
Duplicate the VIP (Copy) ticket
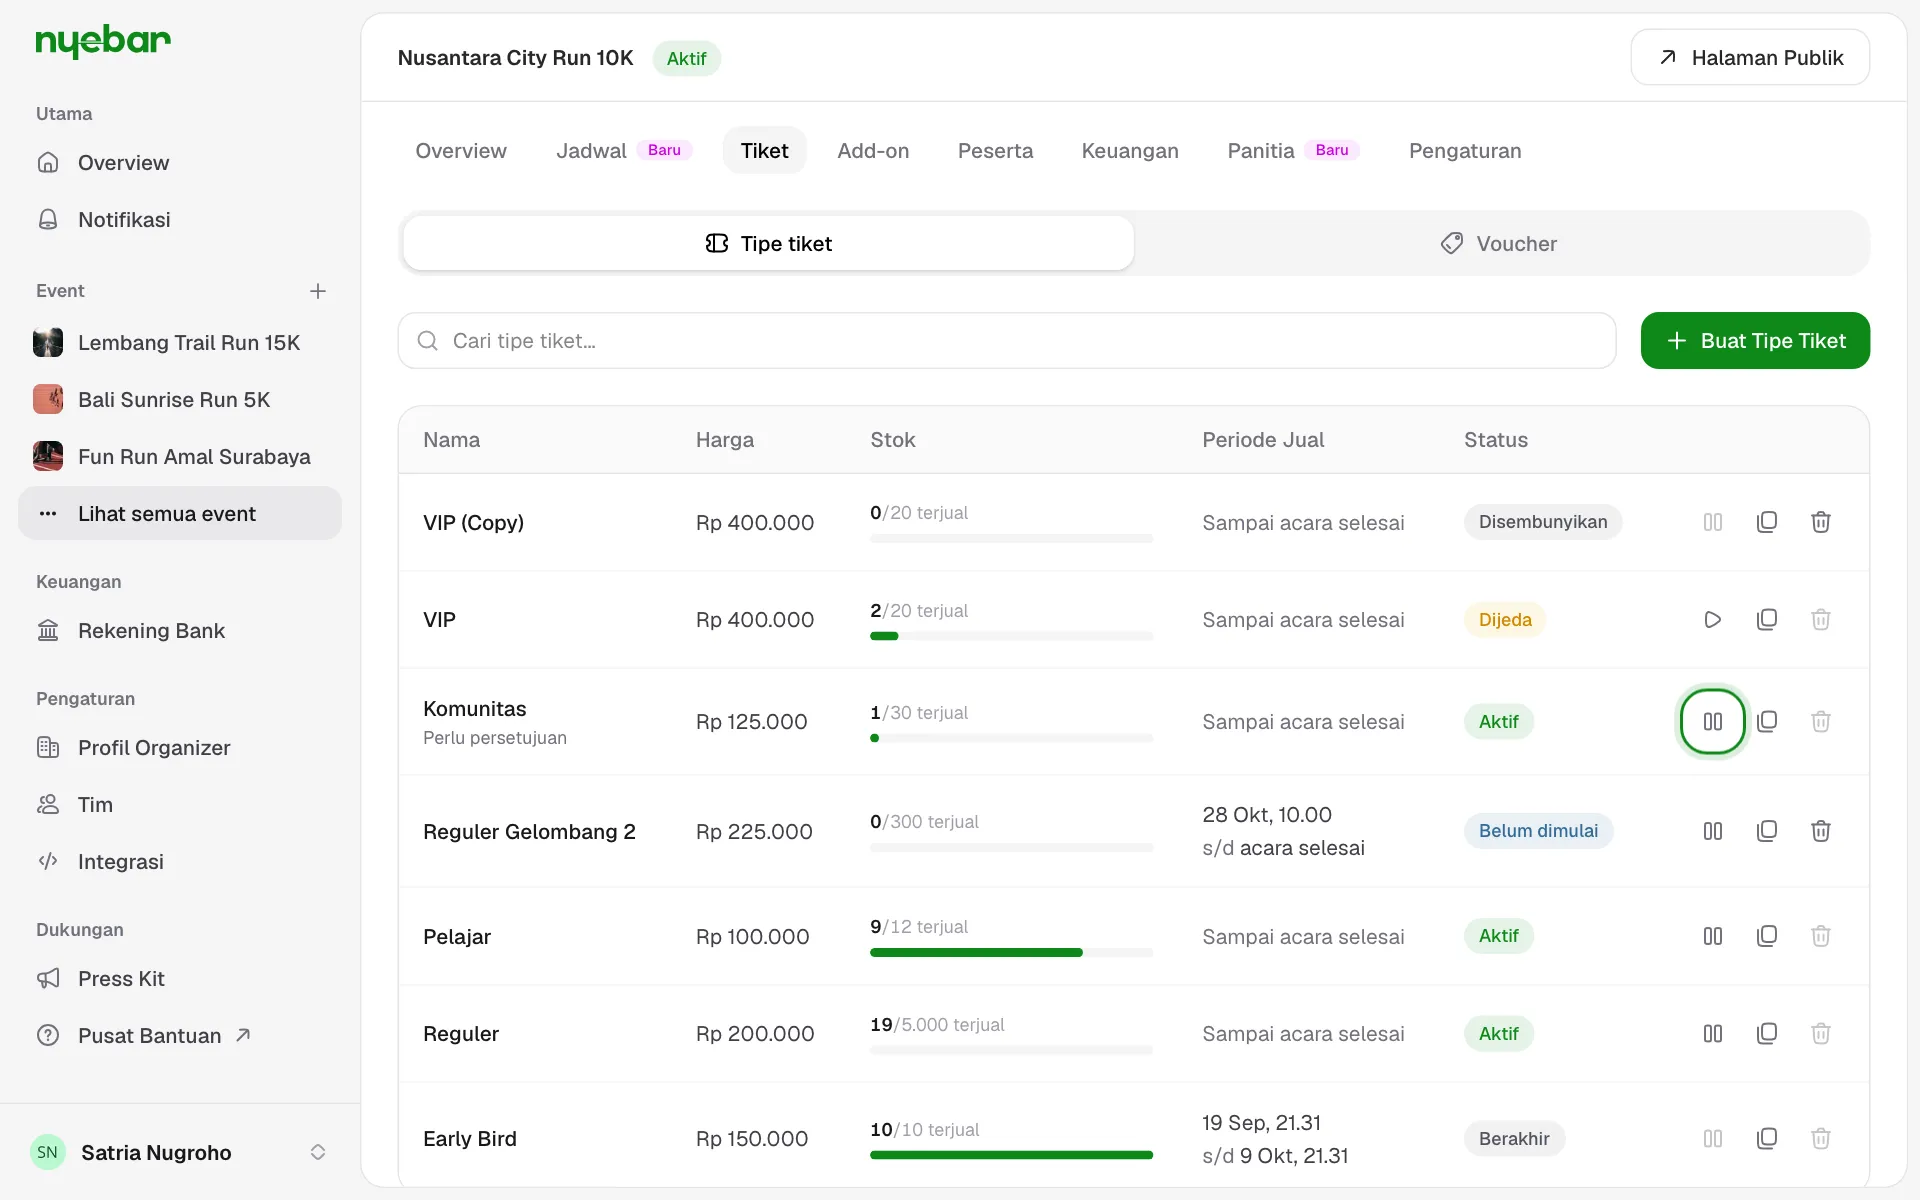(x=1767, y=522)
